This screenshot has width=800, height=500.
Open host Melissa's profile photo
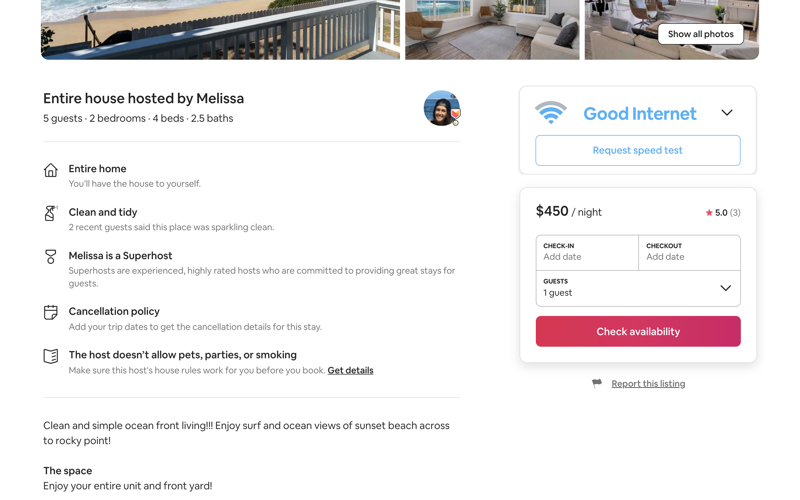click(x=442, y=108)
